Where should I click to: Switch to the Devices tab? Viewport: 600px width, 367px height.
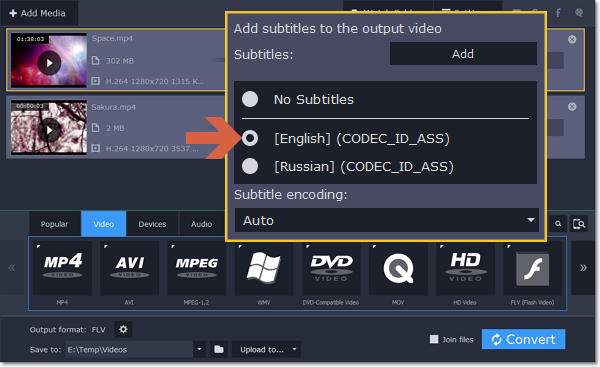point(152,224)
